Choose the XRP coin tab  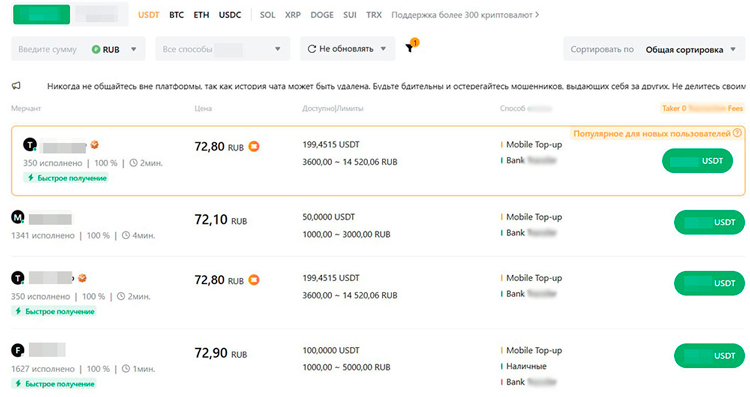(x=293, y=15)
